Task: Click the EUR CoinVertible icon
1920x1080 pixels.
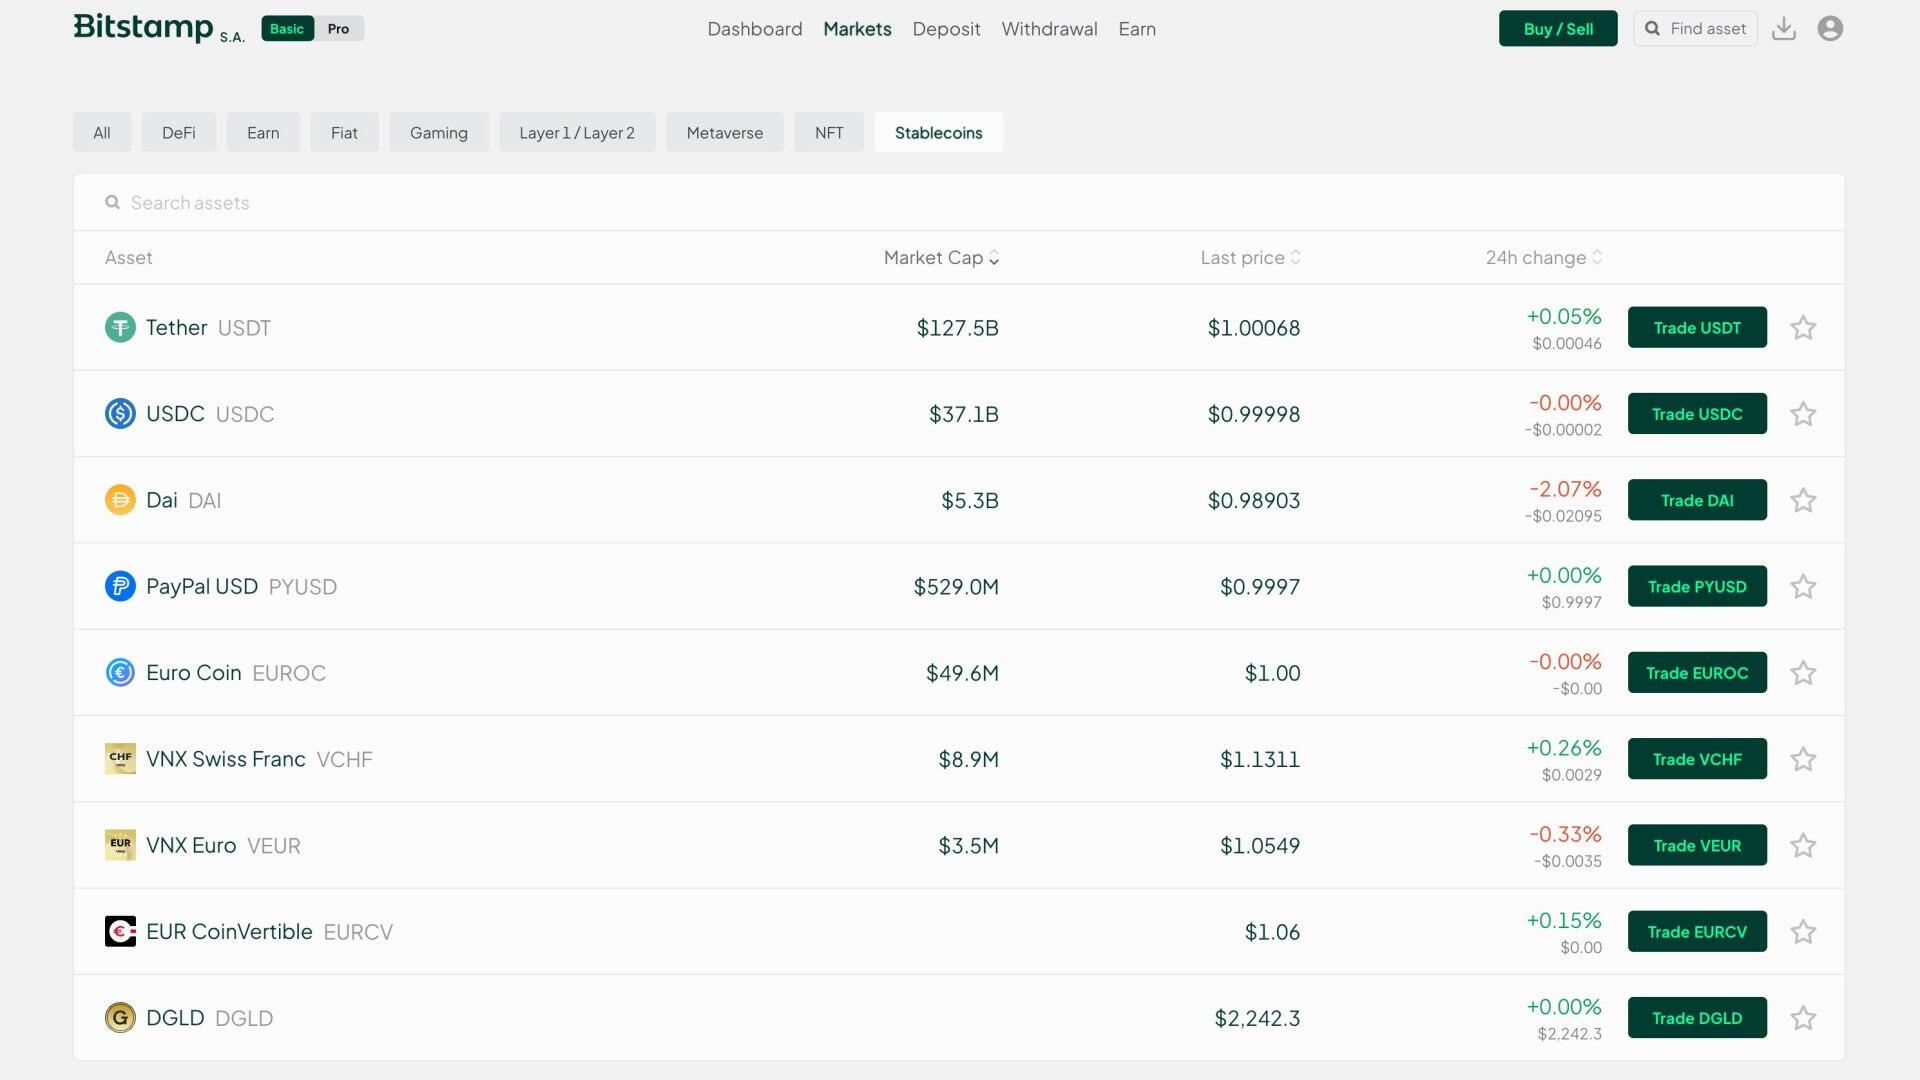Action: [x=120, y=931]
